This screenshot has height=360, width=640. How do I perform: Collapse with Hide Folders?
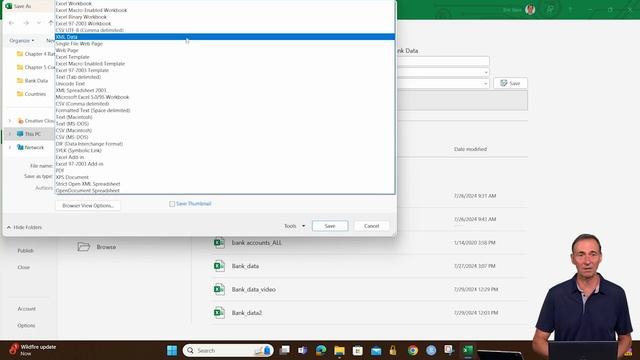tap(24, 227)
